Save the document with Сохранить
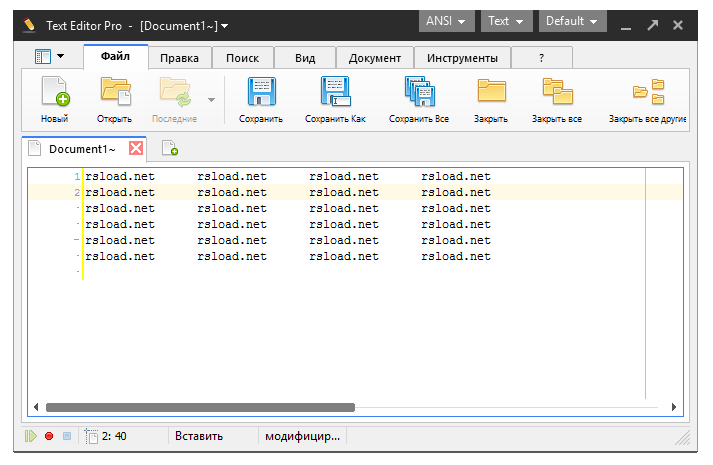The width and height of the screenshot is (713, 465). (261, 100)
